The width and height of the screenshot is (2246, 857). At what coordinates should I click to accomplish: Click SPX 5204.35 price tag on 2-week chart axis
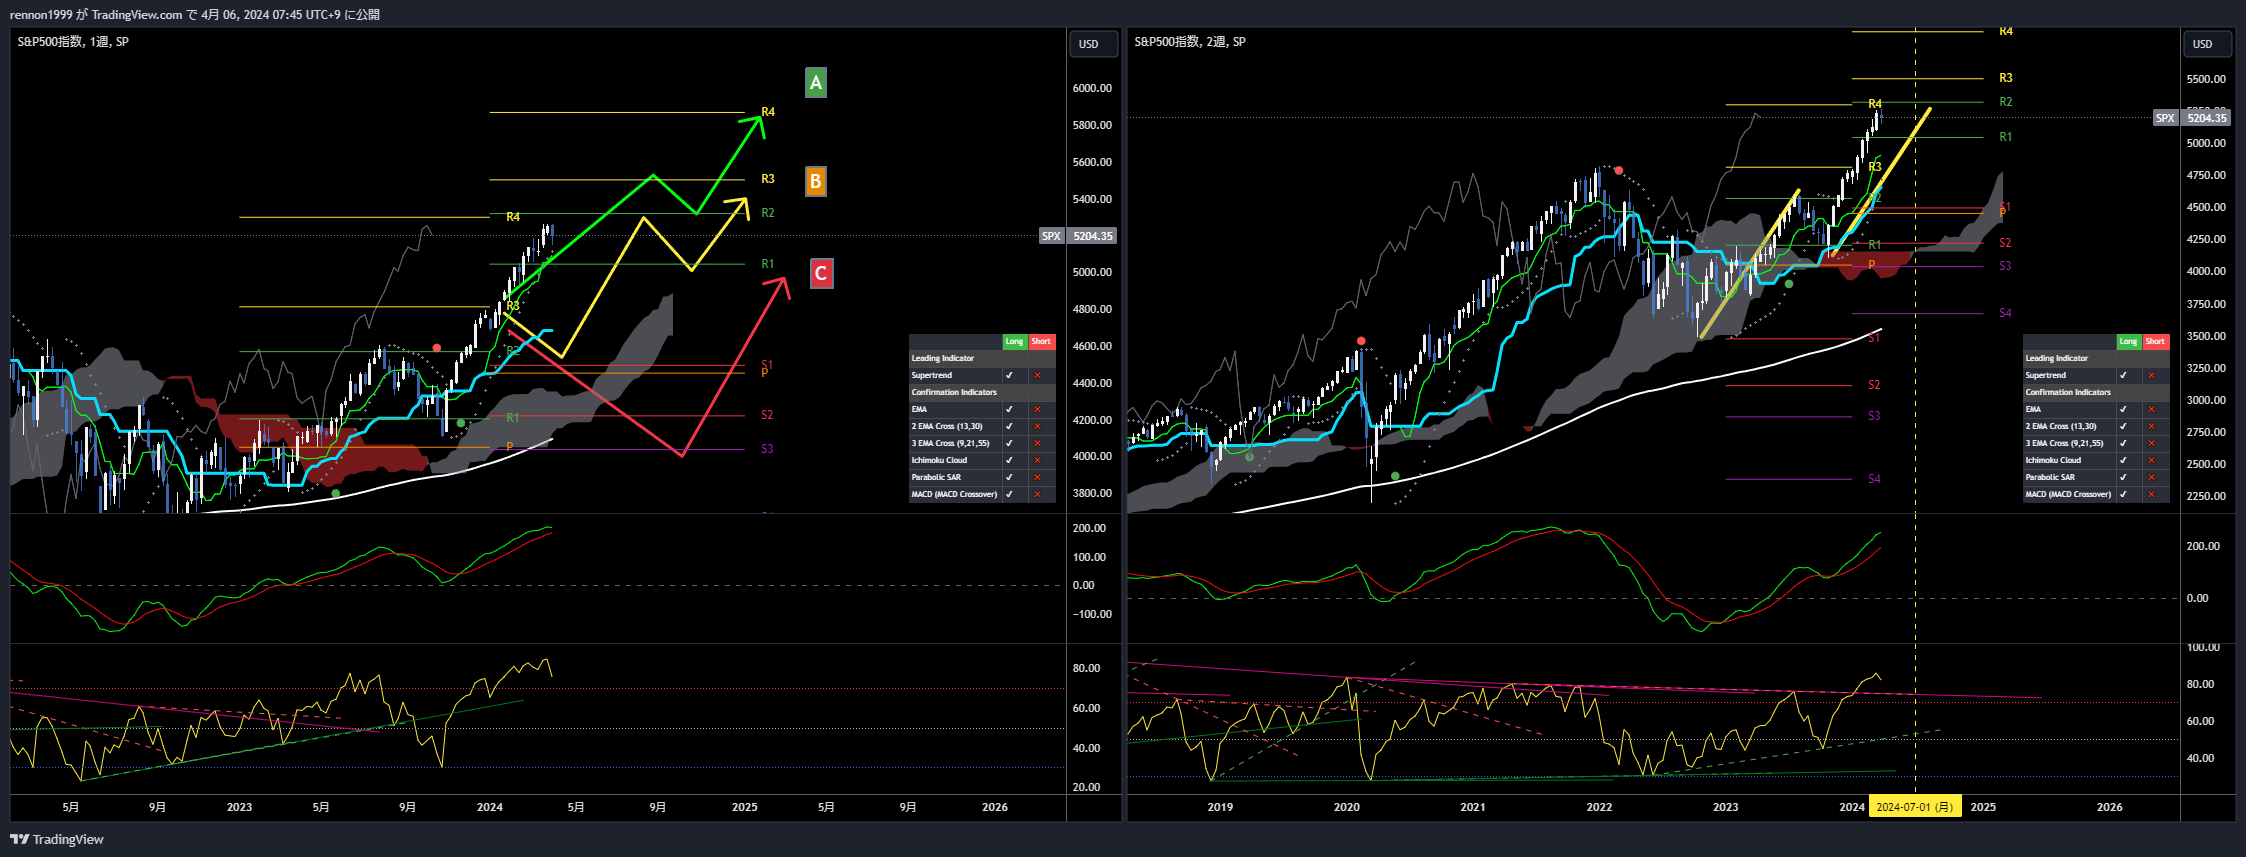point(2192,118)
